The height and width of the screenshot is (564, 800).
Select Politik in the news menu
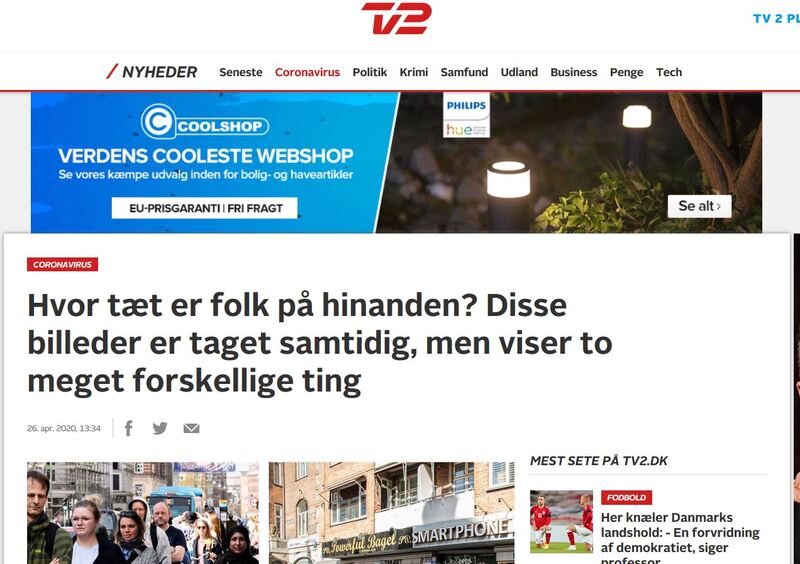pyautogui.click(x=370, y=72)
